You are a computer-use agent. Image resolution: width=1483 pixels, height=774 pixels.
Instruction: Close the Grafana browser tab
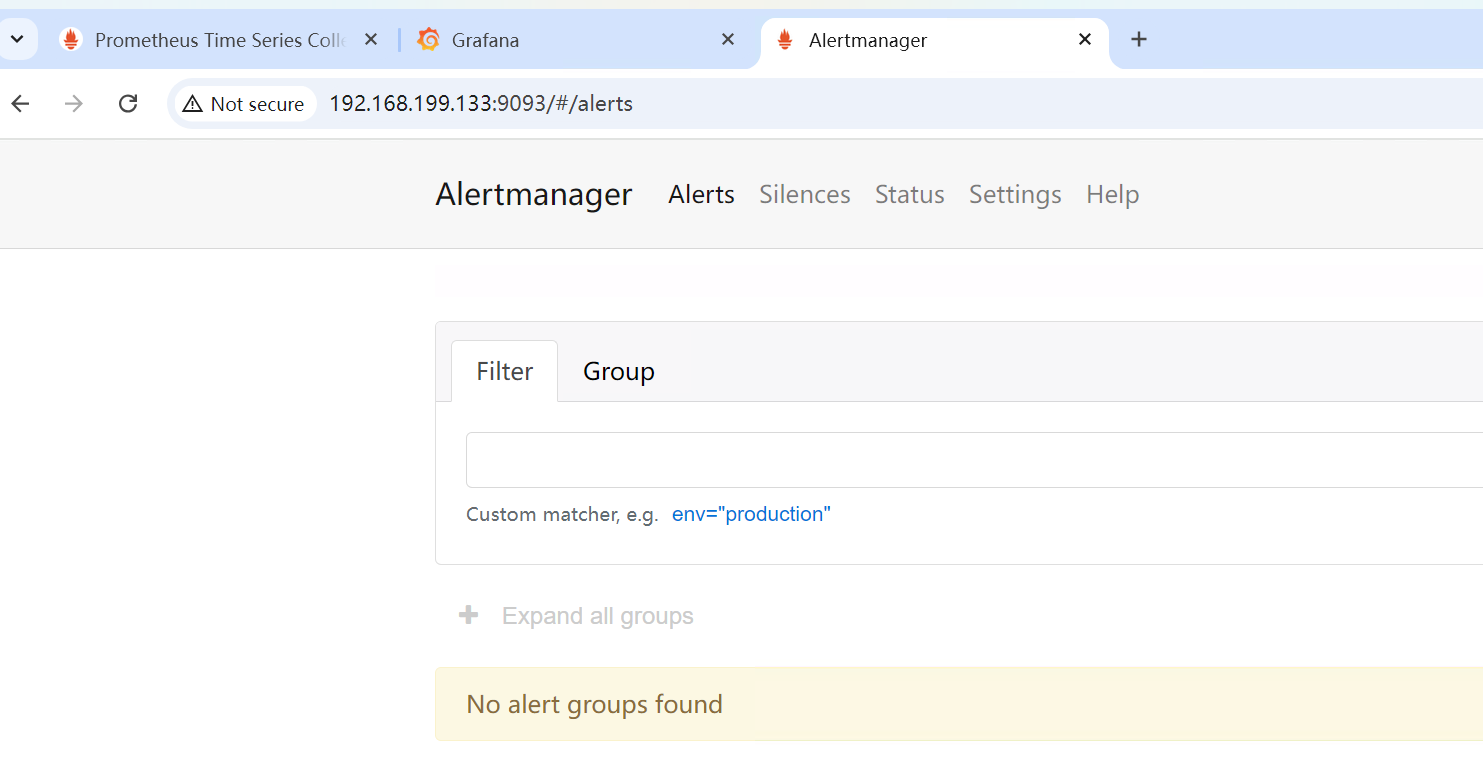click(728, 40)
